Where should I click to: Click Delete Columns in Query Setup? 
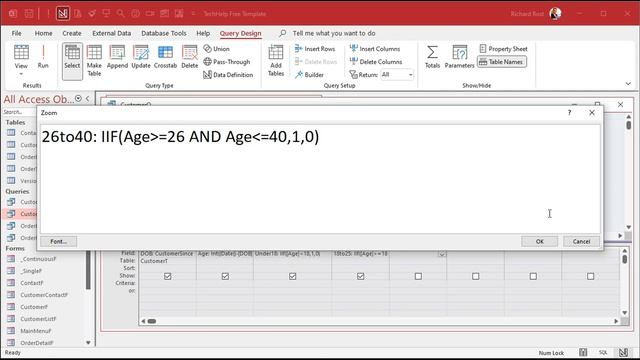[376, 62]
